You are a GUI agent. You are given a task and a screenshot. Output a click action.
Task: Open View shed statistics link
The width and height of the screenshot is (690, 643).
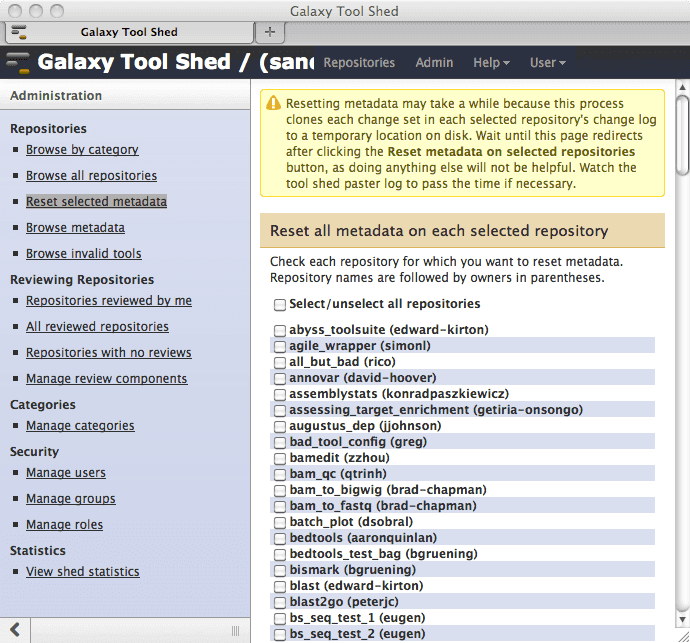click(x=83, y=572)
